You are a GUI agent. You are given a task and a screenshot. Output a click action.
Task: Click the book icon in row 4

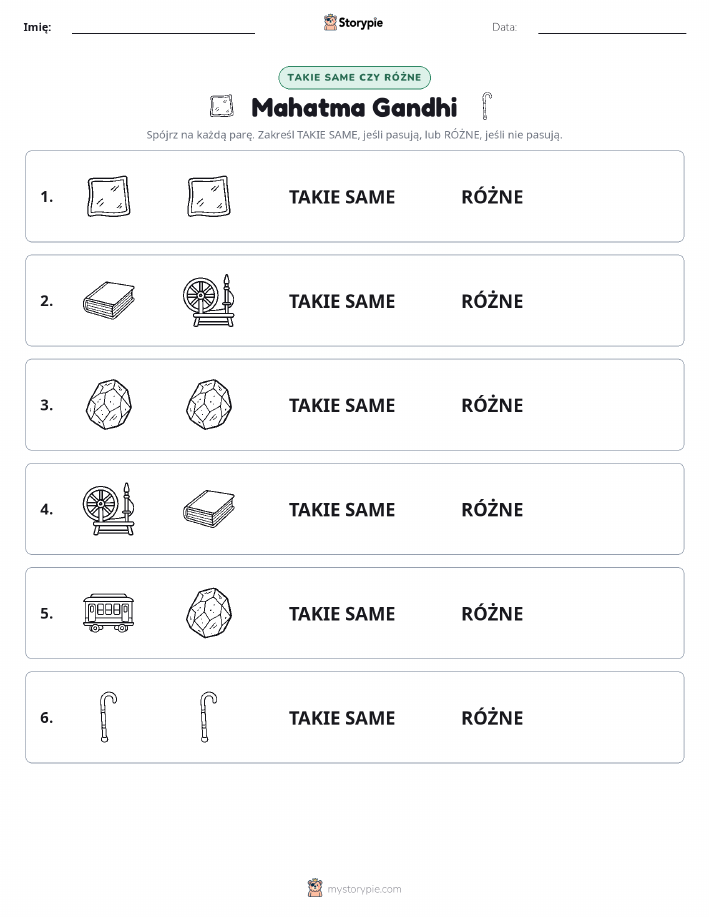coord(209,509)
